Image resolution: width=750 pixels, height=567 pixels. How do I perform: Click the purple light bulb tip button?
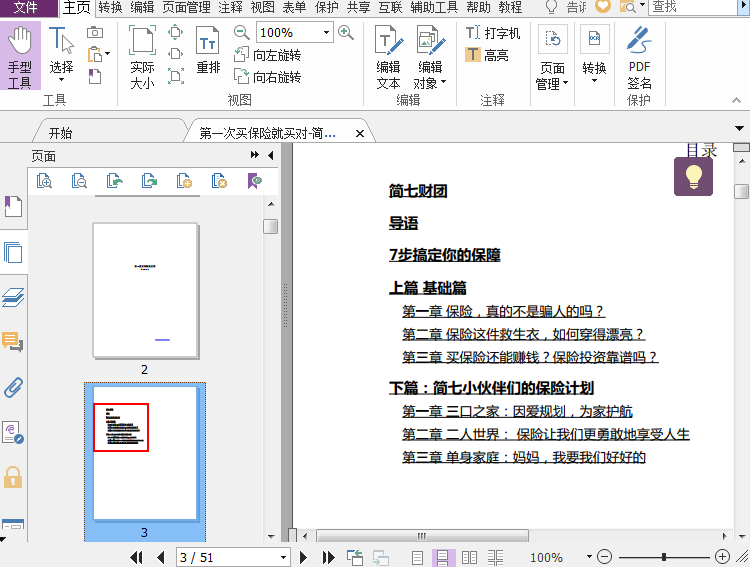coord(693,177)
